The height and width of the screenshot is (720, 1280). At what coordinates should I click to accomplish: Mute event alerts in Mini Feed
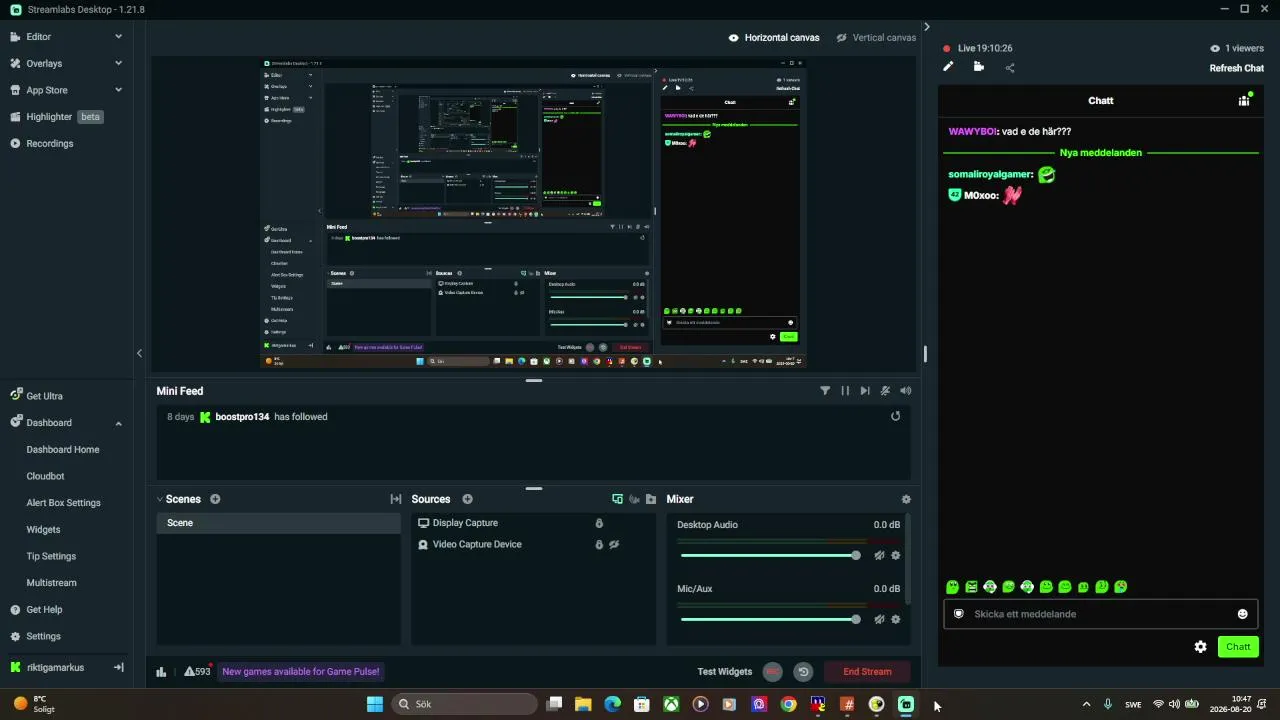point(885,391)
